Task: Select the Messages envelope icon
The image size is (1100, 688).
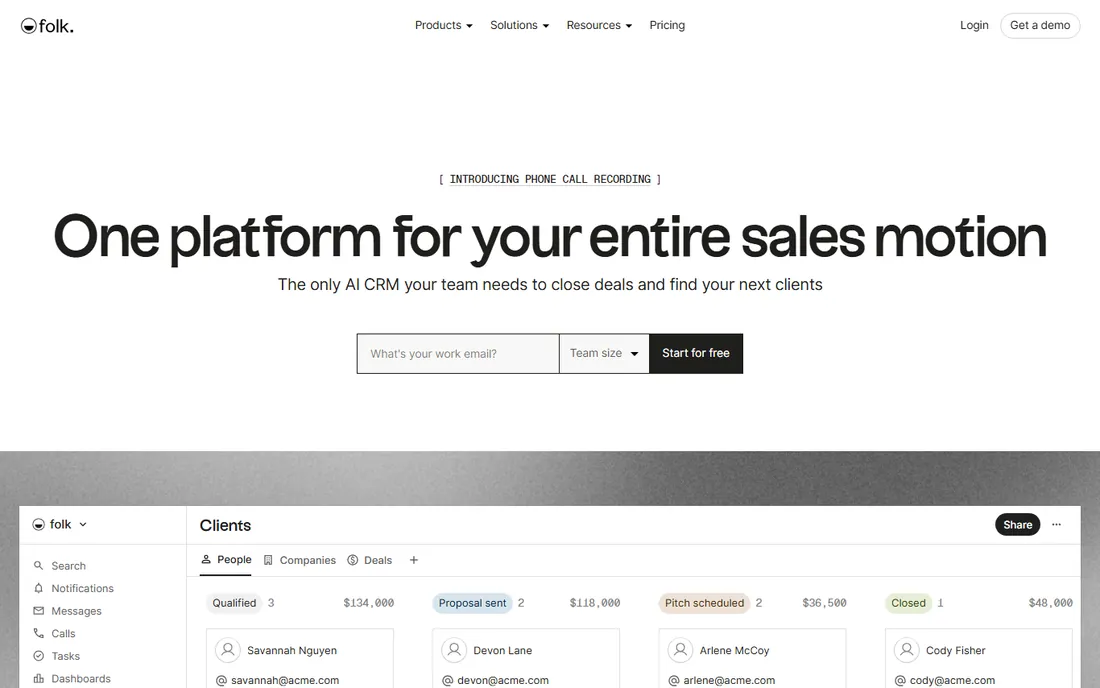Action: pos(39,611)
